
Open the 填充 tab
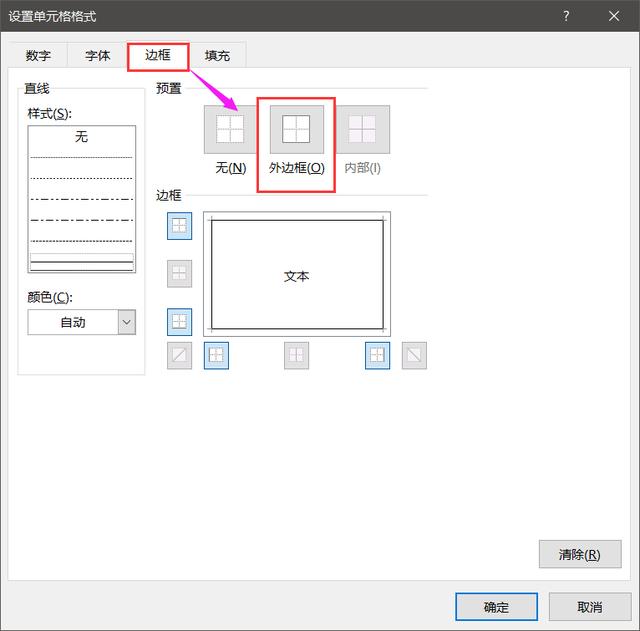[217, 55]
